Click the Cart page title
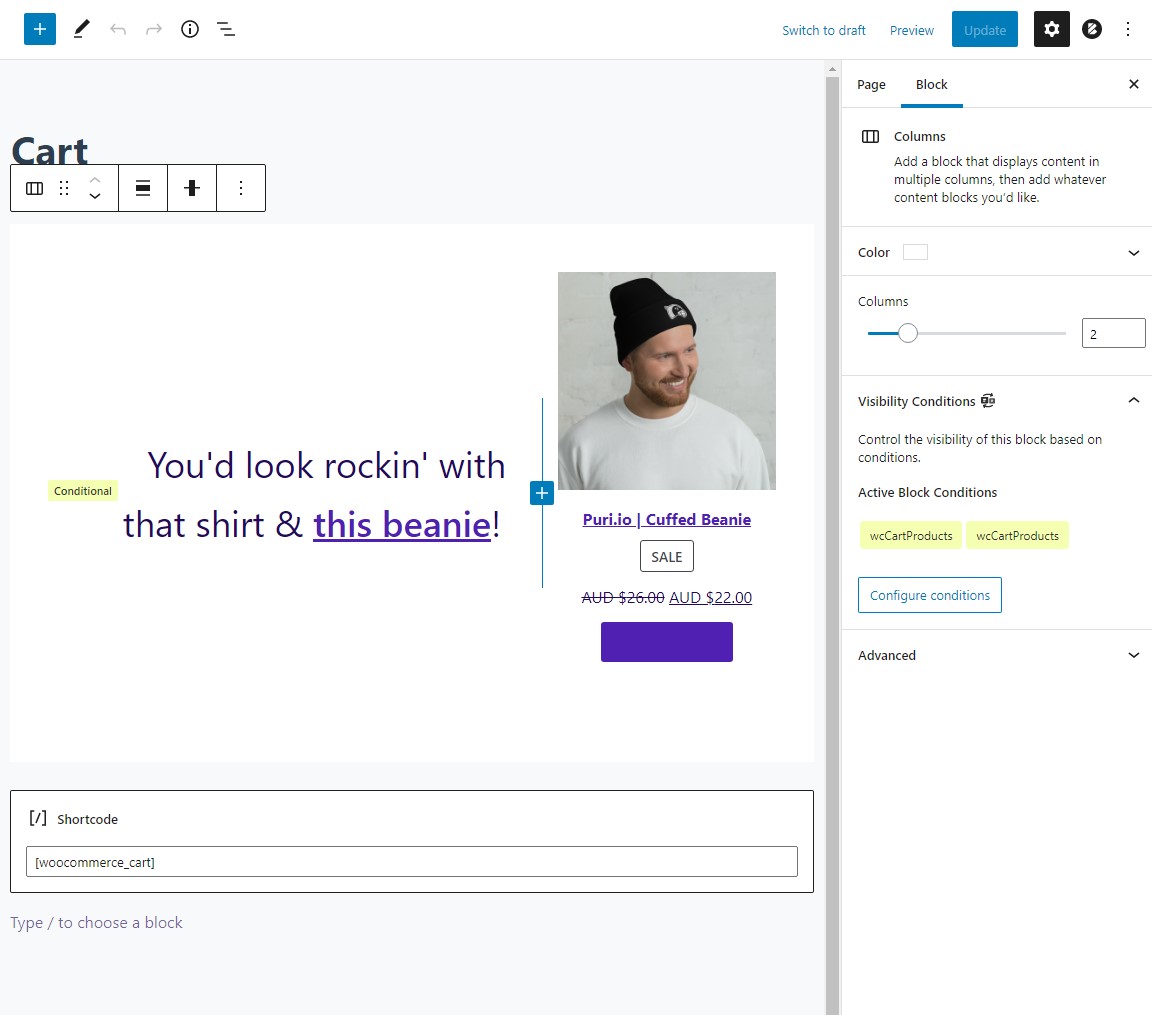The image size is (1152, 1015). (49, 150)
